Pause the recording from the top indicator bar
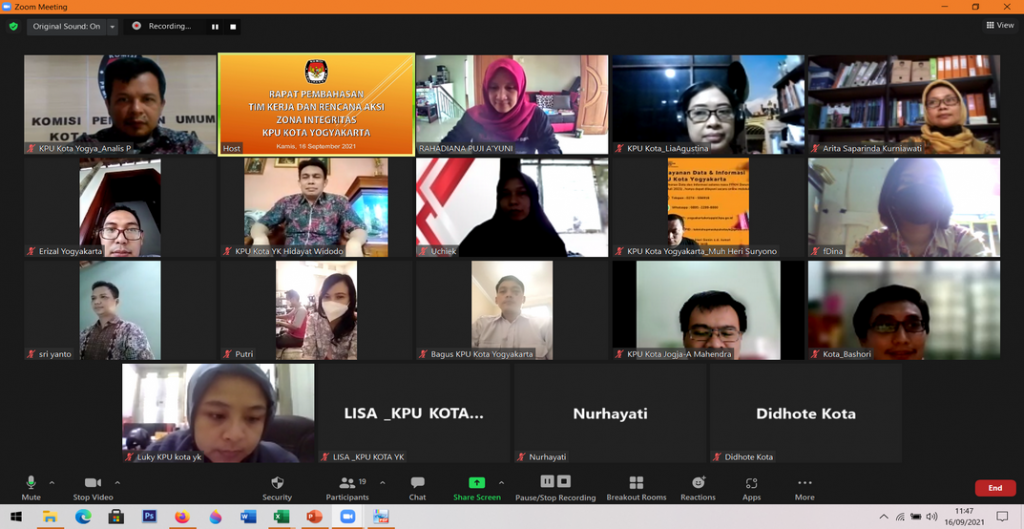Image resolution: width=1024 pixels, height=529 pixels. pyautogui.click(x=215, y=27)
